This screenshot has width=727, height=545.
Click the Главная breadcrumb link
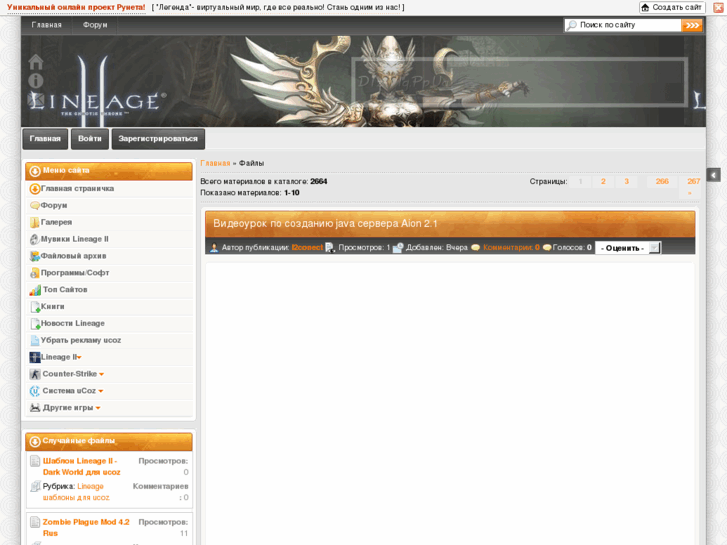(x=215, y=163)
